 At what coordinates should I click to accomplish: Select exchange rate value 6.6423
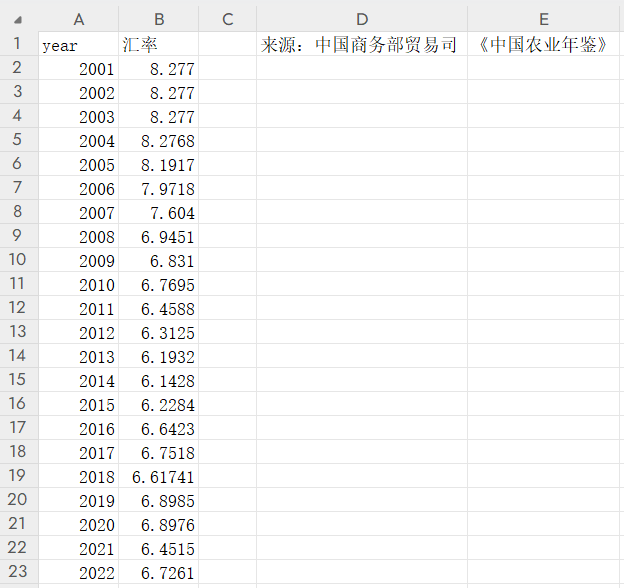click(158, 428)
